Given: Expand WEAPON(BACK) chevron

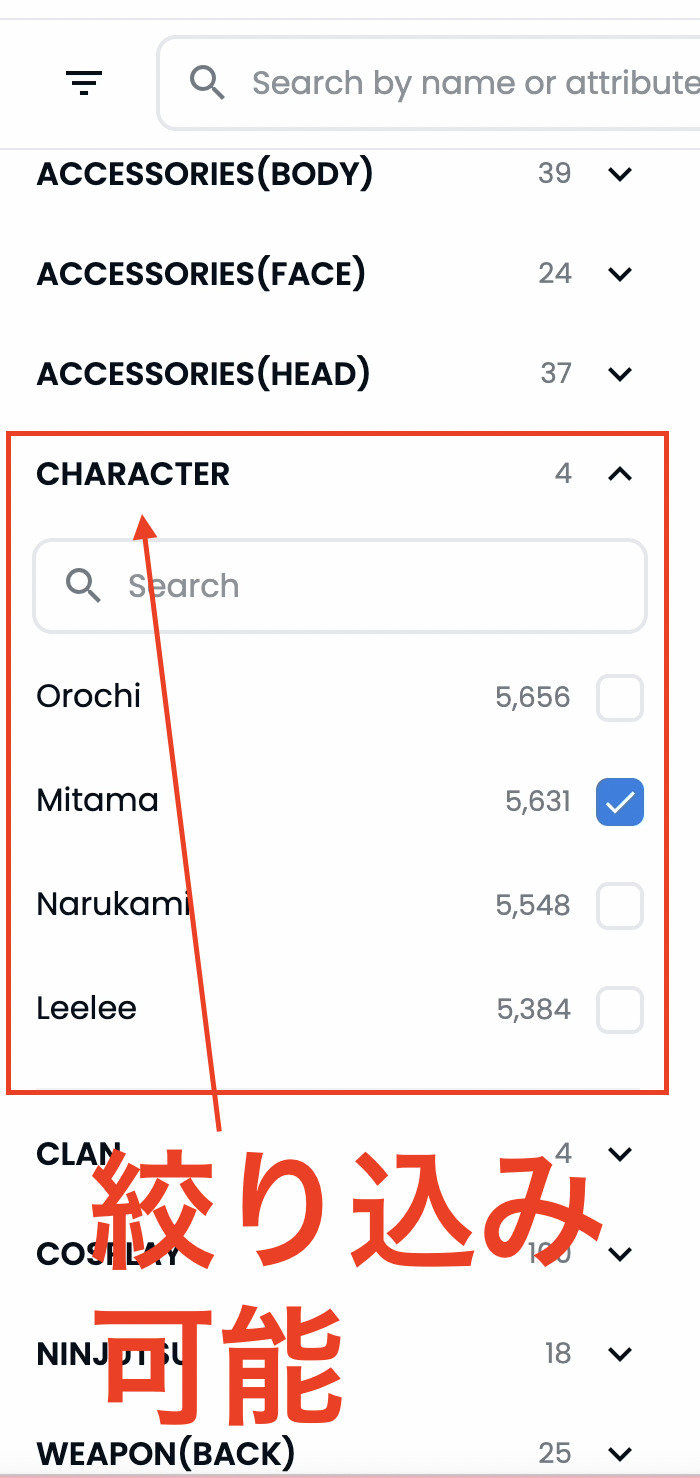Looking at the screenshot, I should click(620, 1453).
